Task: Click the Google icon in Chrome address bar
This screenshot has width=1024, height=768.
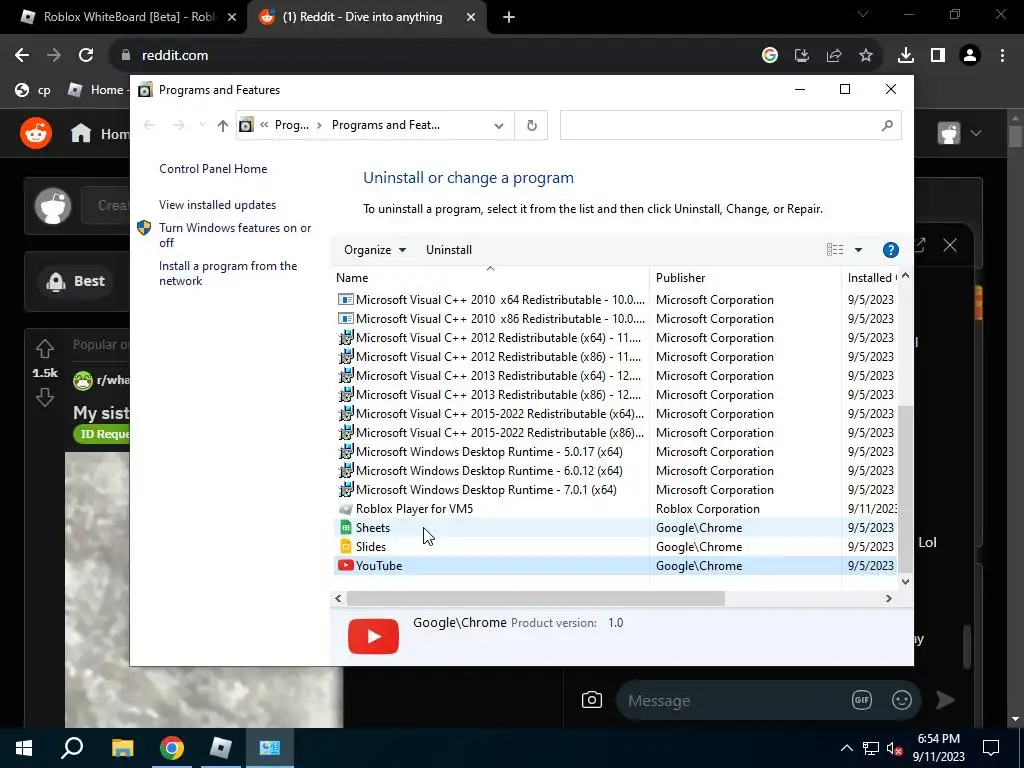Action: pos(770,56)
